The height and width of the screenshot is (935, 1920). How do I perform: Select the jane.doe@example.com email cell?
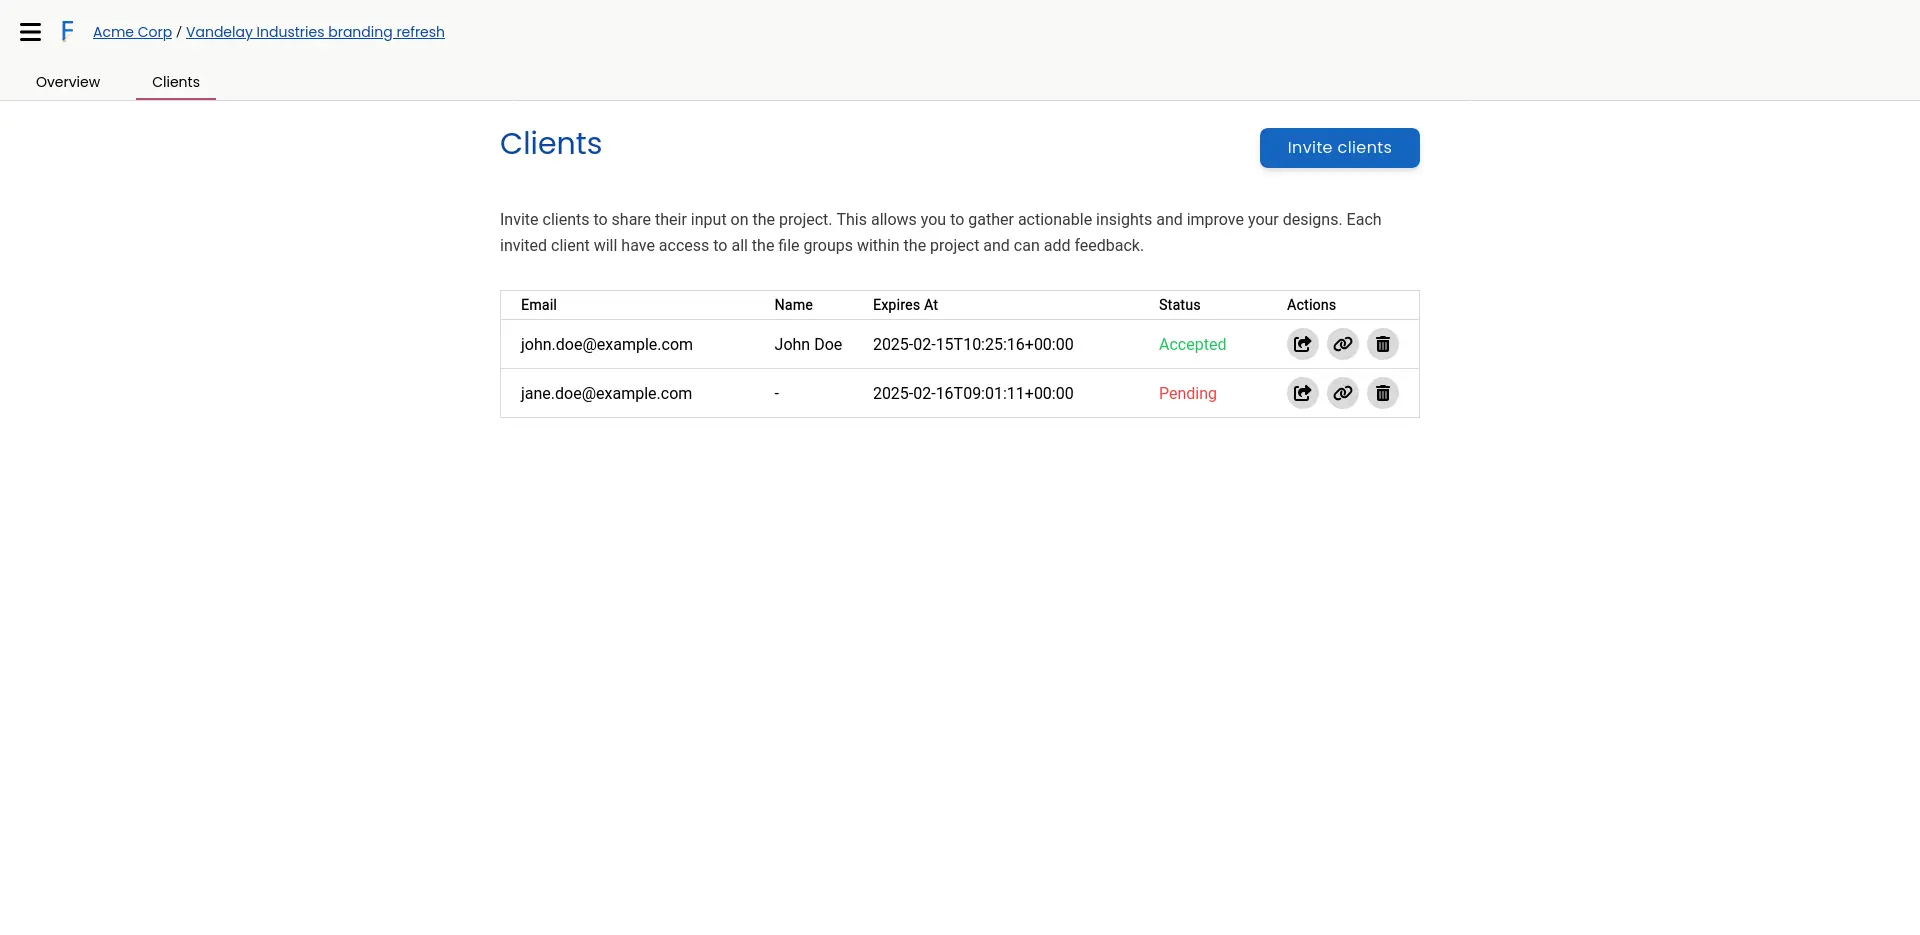point(606,393)
